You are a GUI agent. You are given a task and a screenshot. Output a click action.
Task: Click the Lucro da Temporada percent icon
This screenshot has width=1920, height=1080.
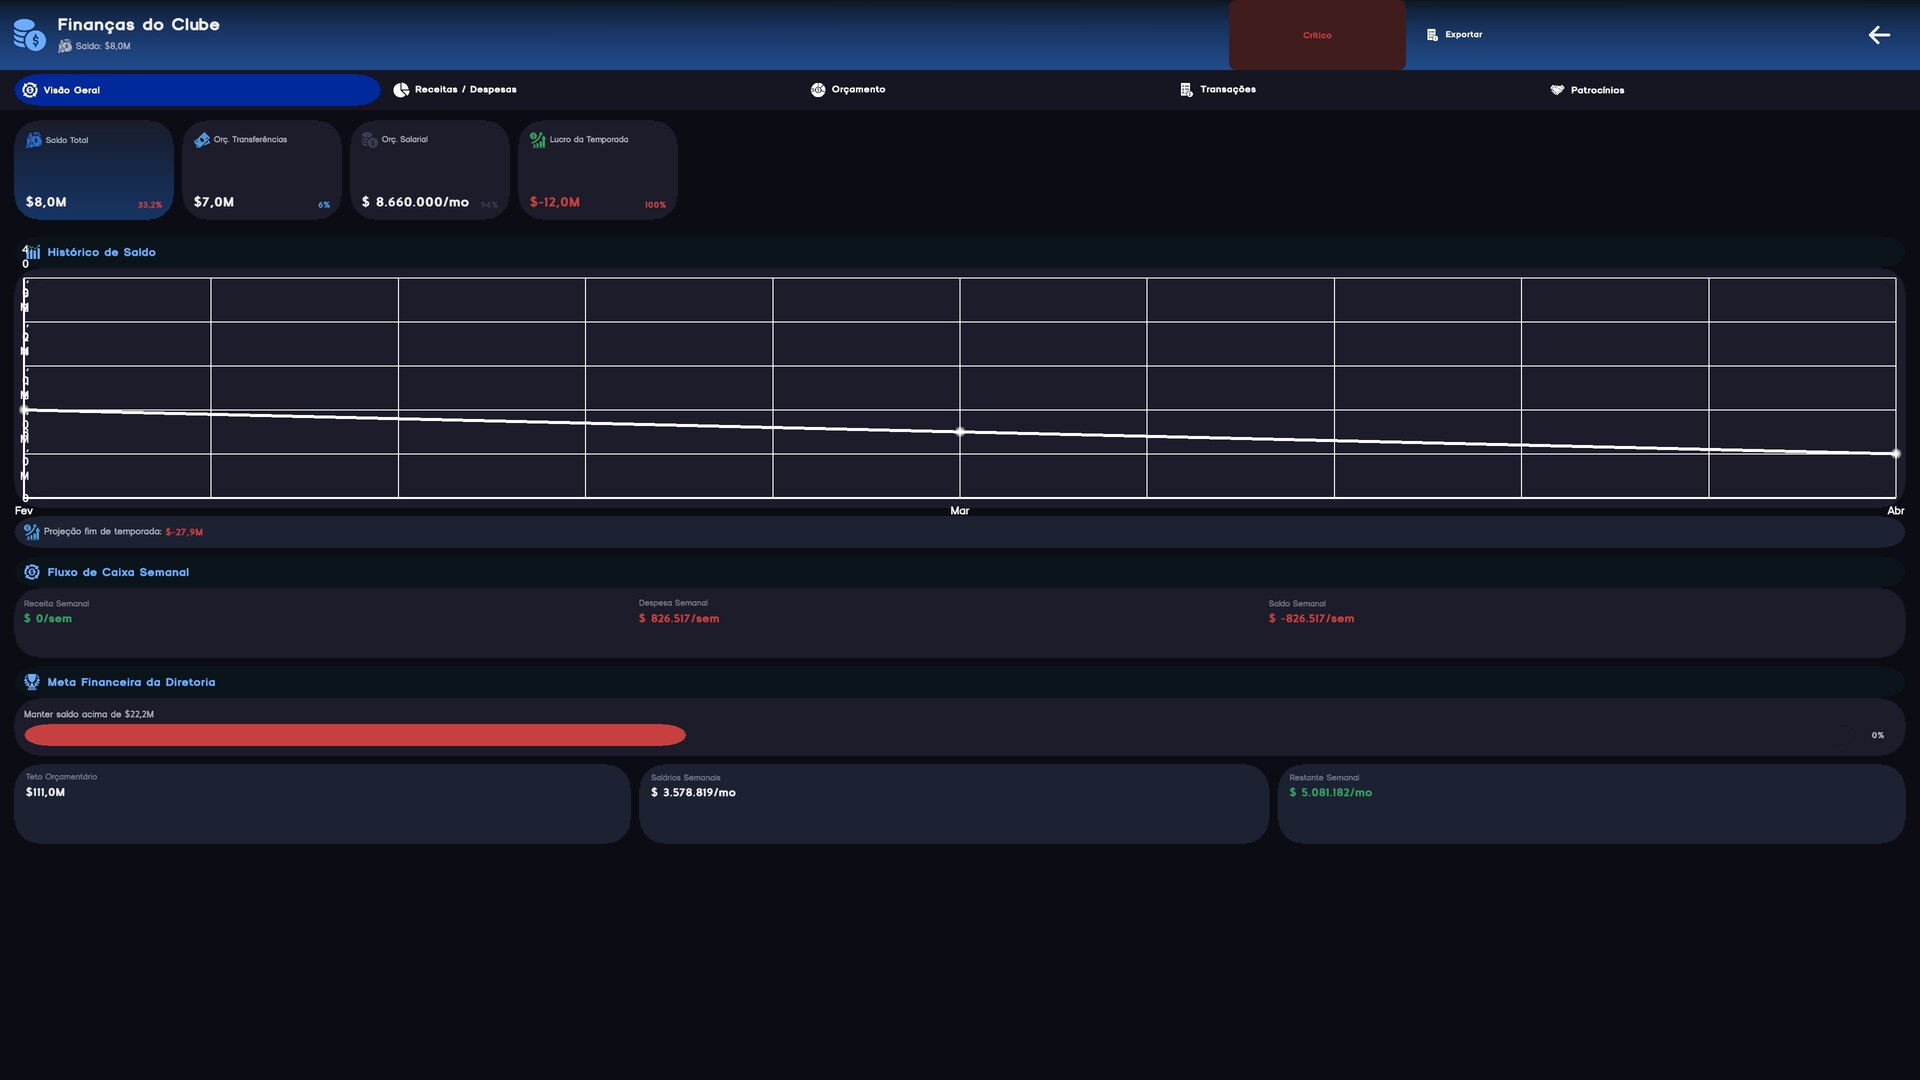click(538, 140)
